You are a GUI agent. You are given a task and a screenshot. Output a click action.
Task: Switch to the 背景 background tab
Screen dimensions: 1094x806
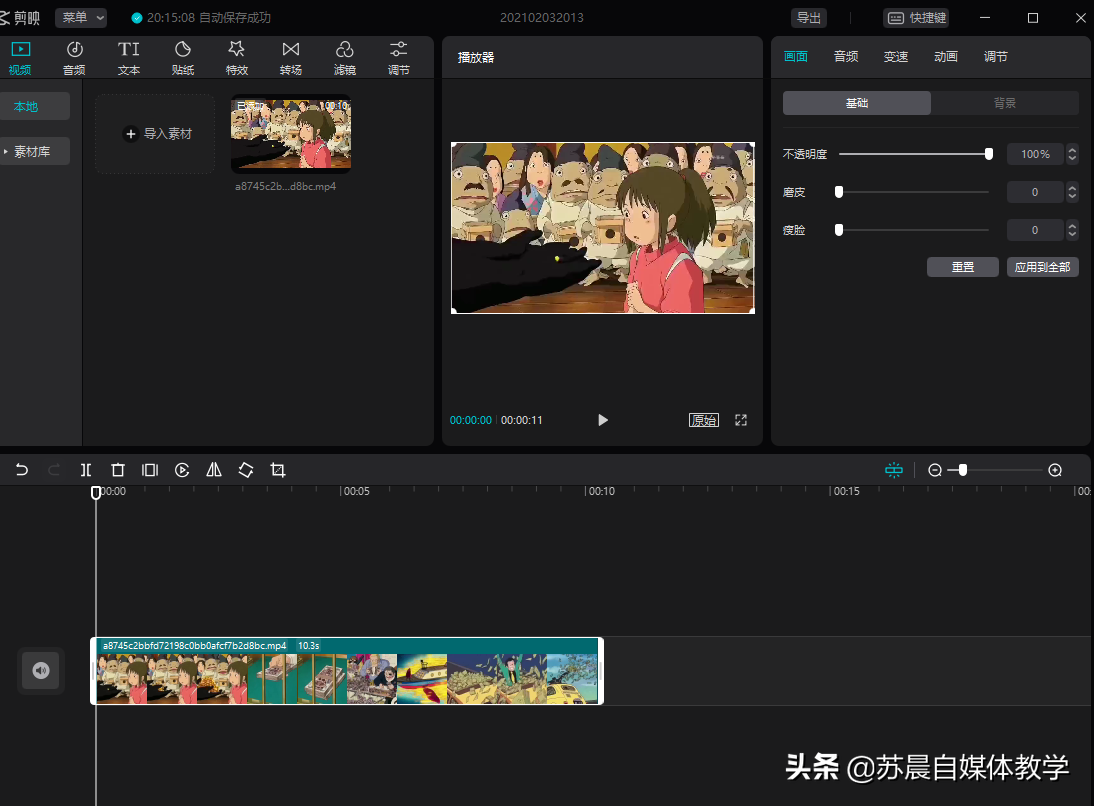coord(1005,103)
